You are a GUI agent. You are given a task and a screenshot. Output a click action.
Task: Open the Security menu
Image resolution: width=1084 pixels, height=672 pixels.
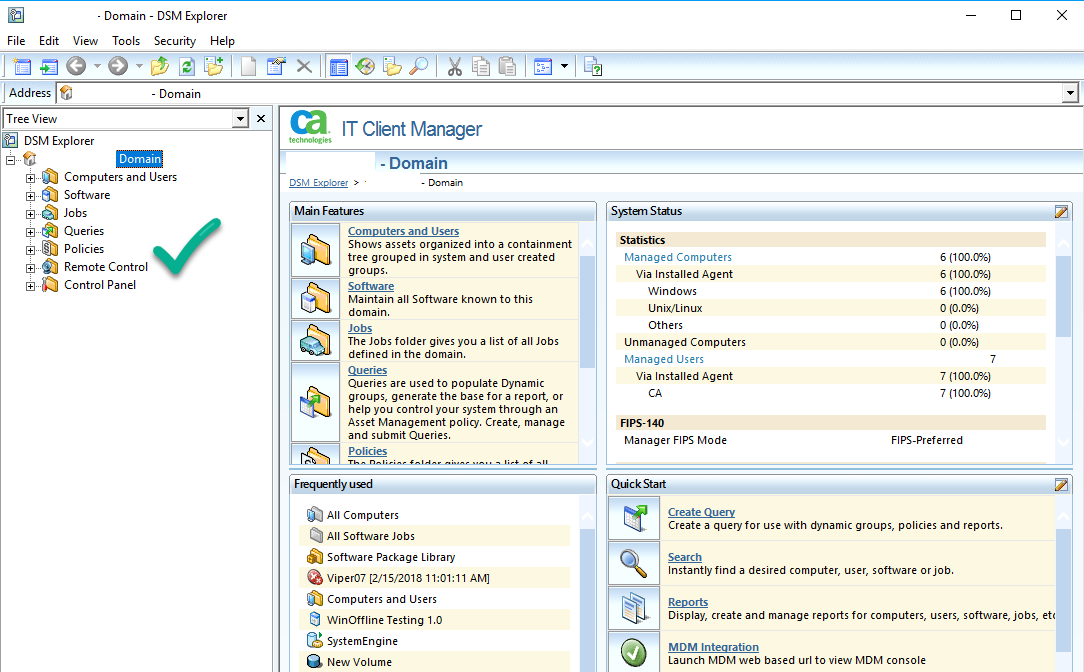click(175, 41)
